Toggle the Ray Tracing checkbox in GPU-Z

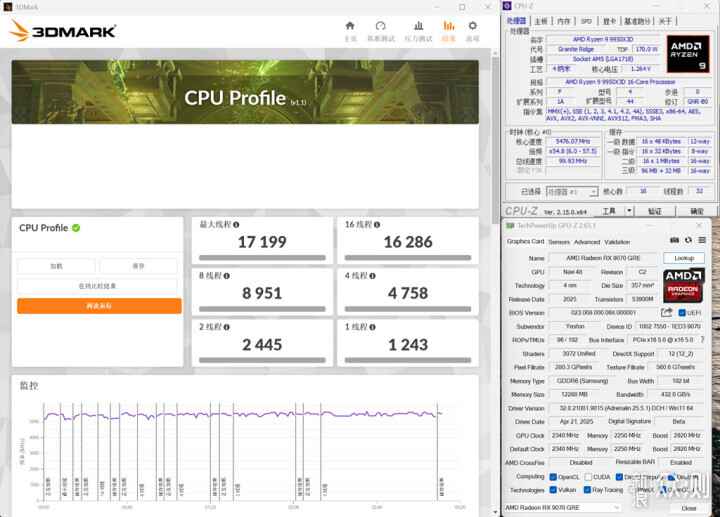click(587, 490)
